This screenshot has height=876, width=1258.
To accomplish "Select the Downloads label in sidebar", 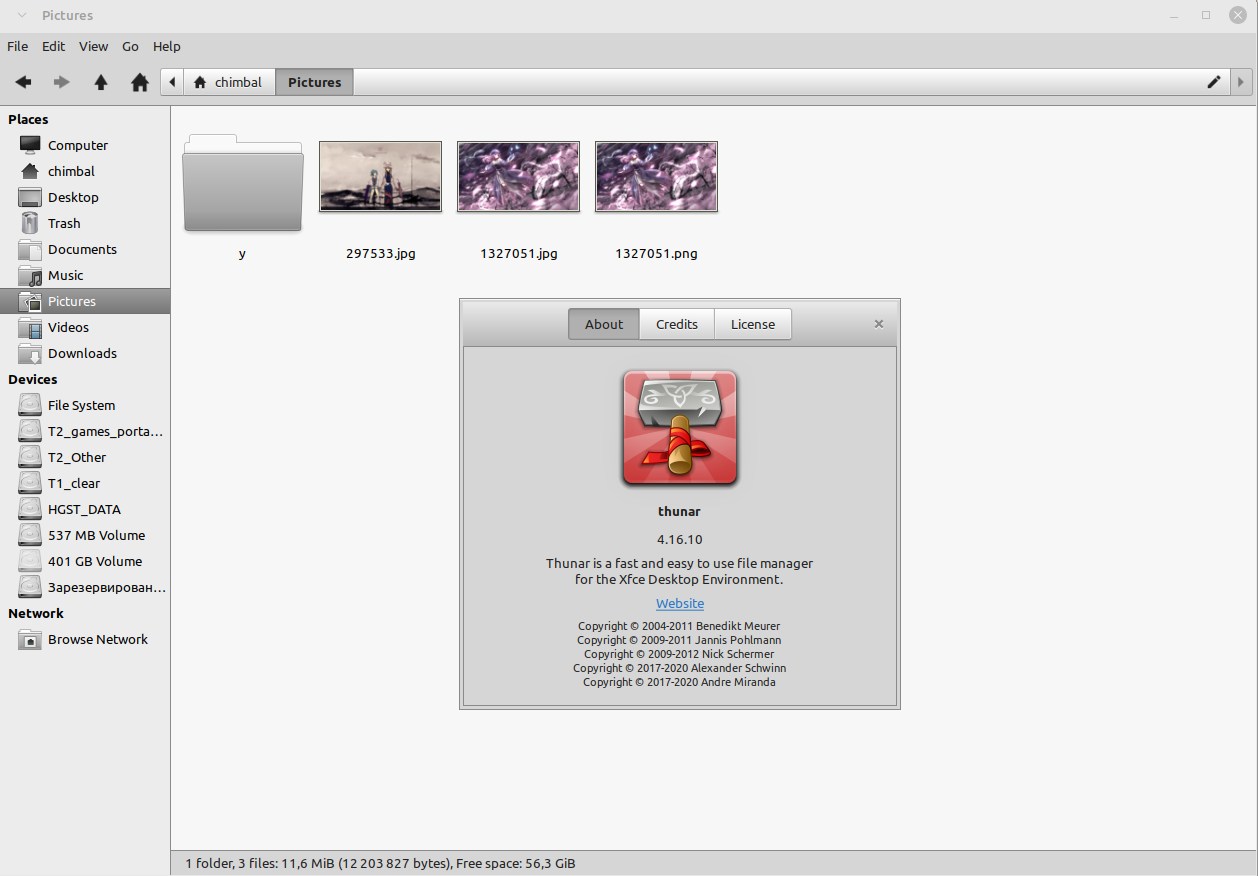I will (82, 353).
